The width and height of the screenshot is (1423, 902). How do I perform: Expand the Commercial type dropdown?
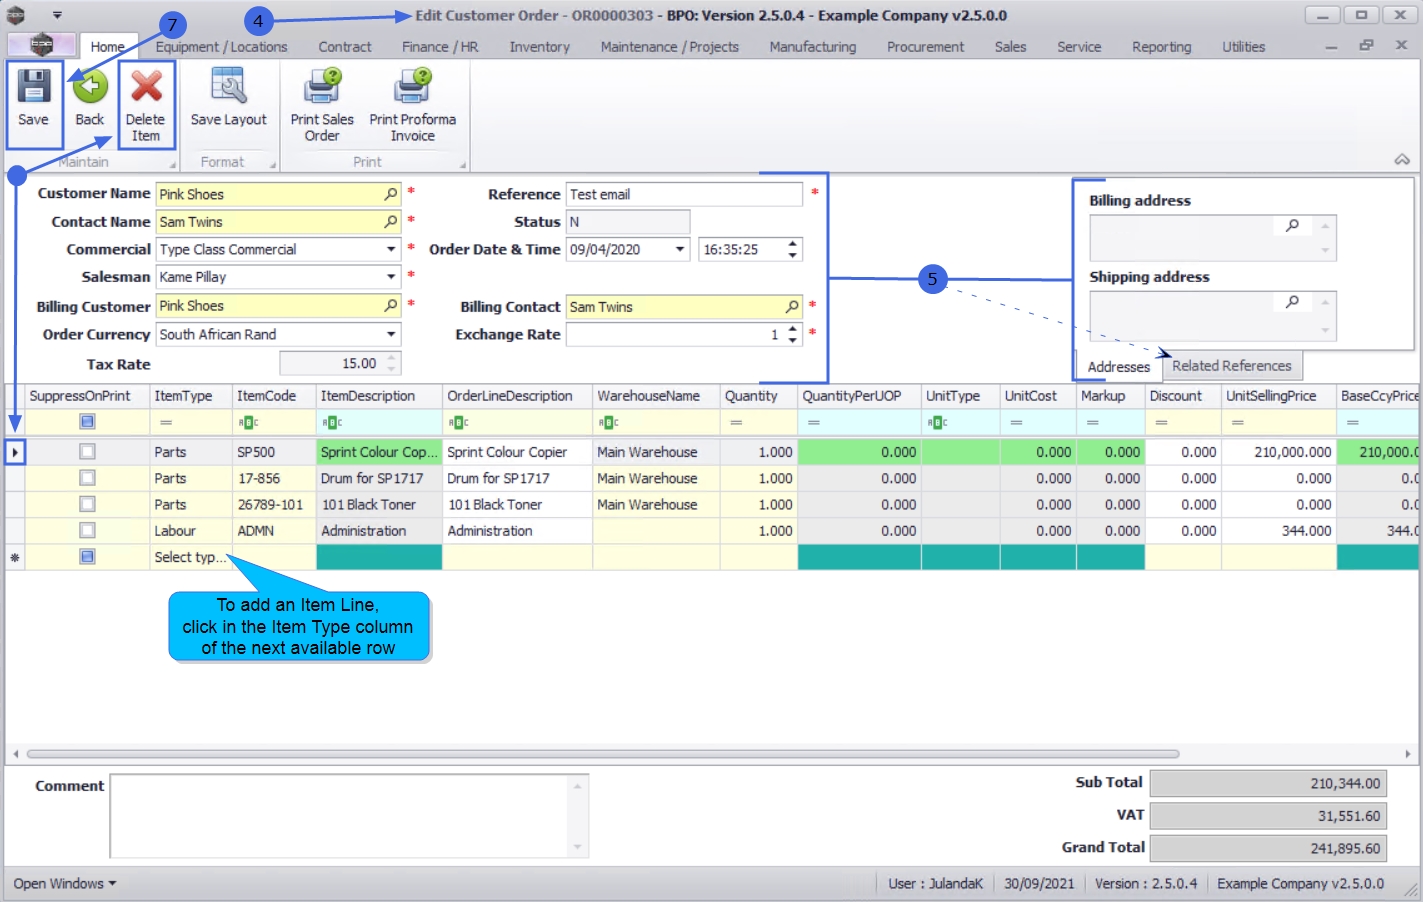pos(391,249)
